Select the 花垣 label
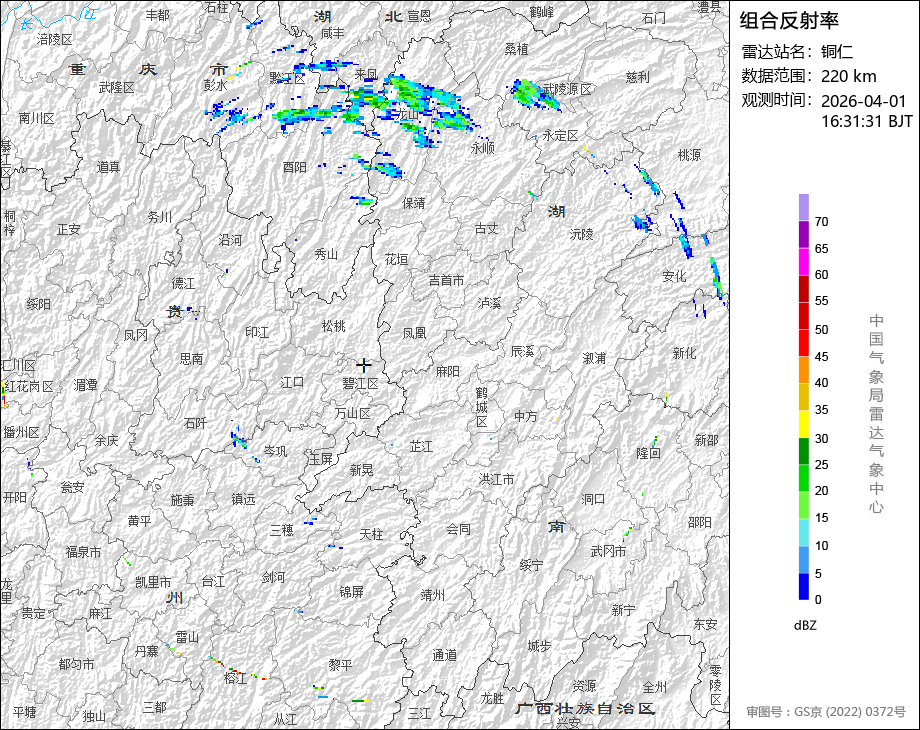 pos(397,259)
